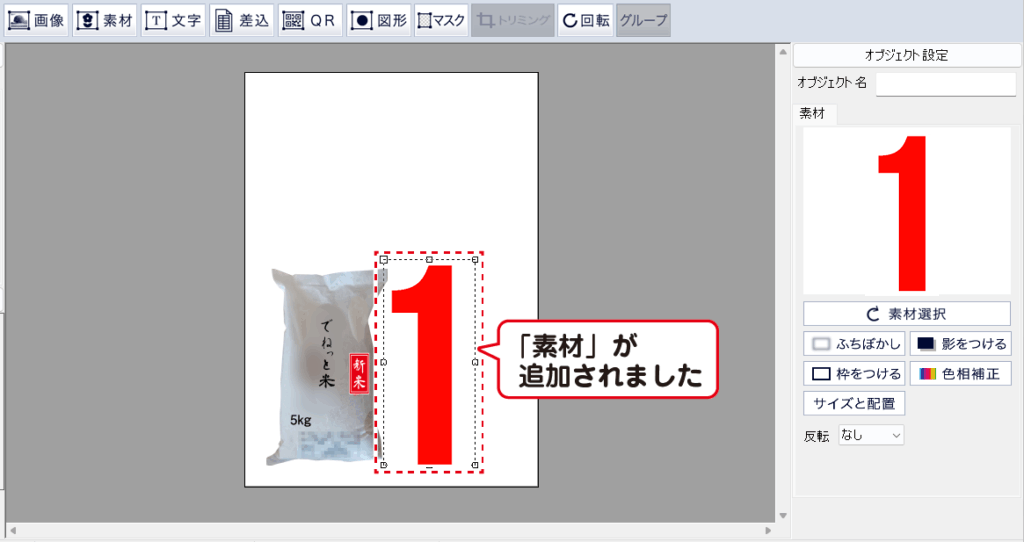The width and height of the screenshot is (1024, 542).
Task: Add a shadow with 影をつける
Action: [x=960, y=344]
